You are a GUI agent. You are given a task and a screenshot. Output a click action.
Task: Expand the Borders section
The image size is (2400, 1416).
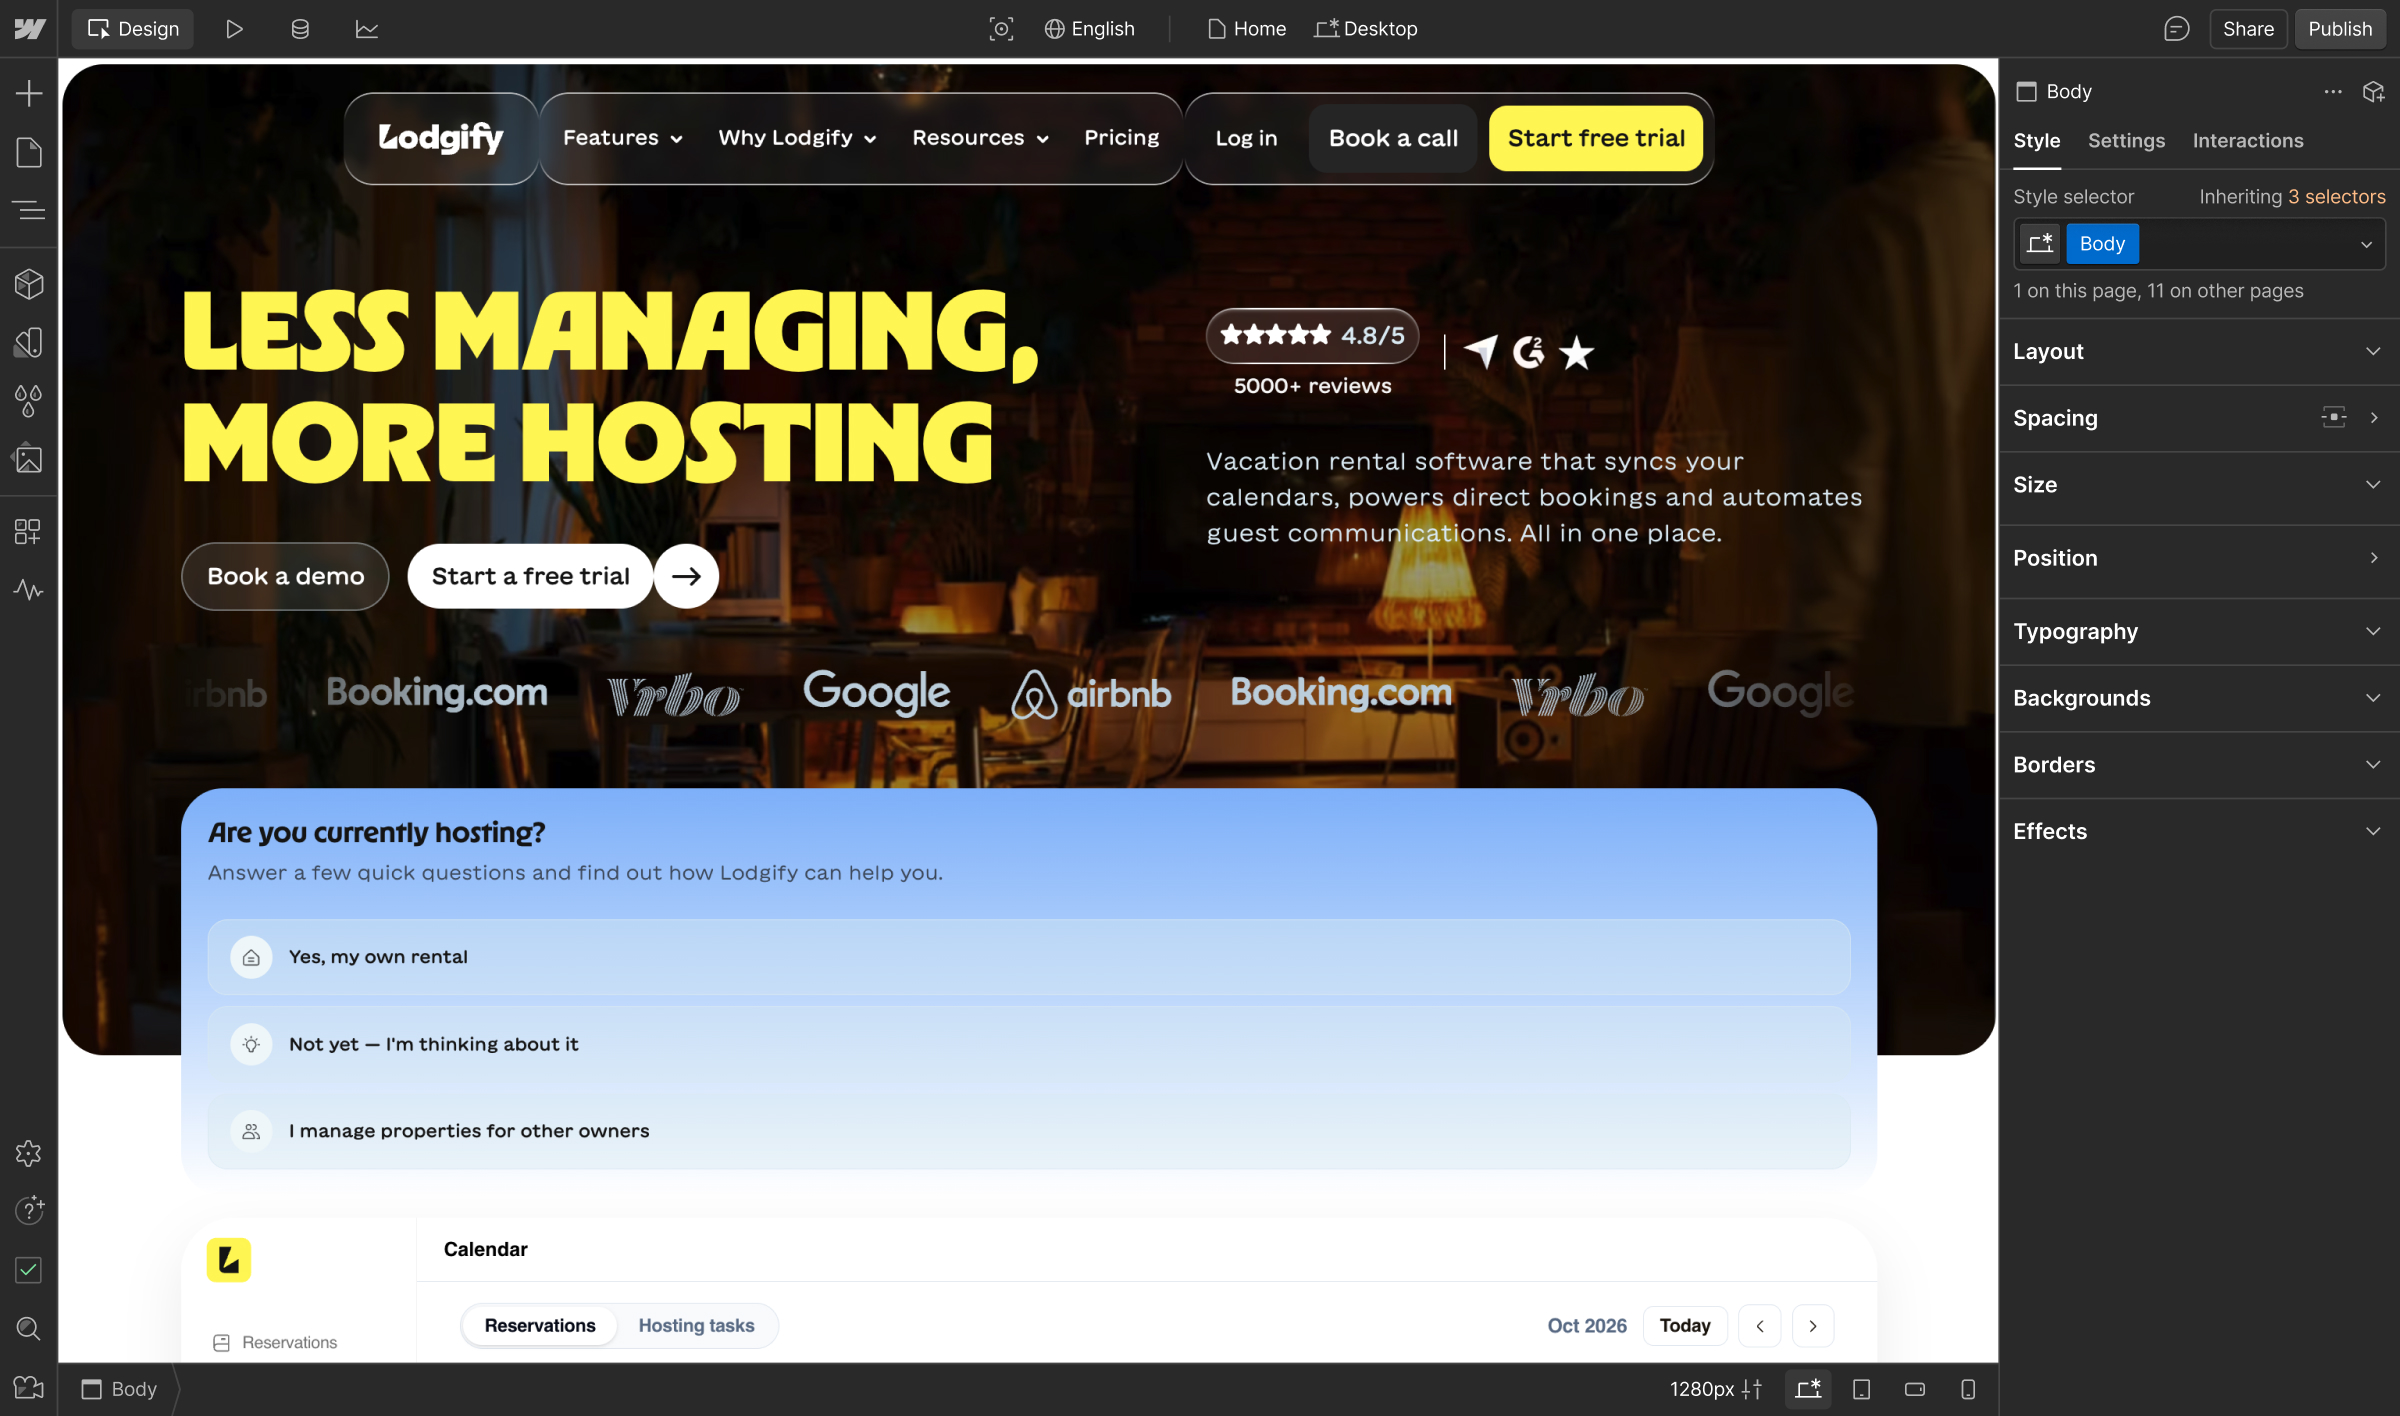pyautogui.click(x=2198, y=765)
